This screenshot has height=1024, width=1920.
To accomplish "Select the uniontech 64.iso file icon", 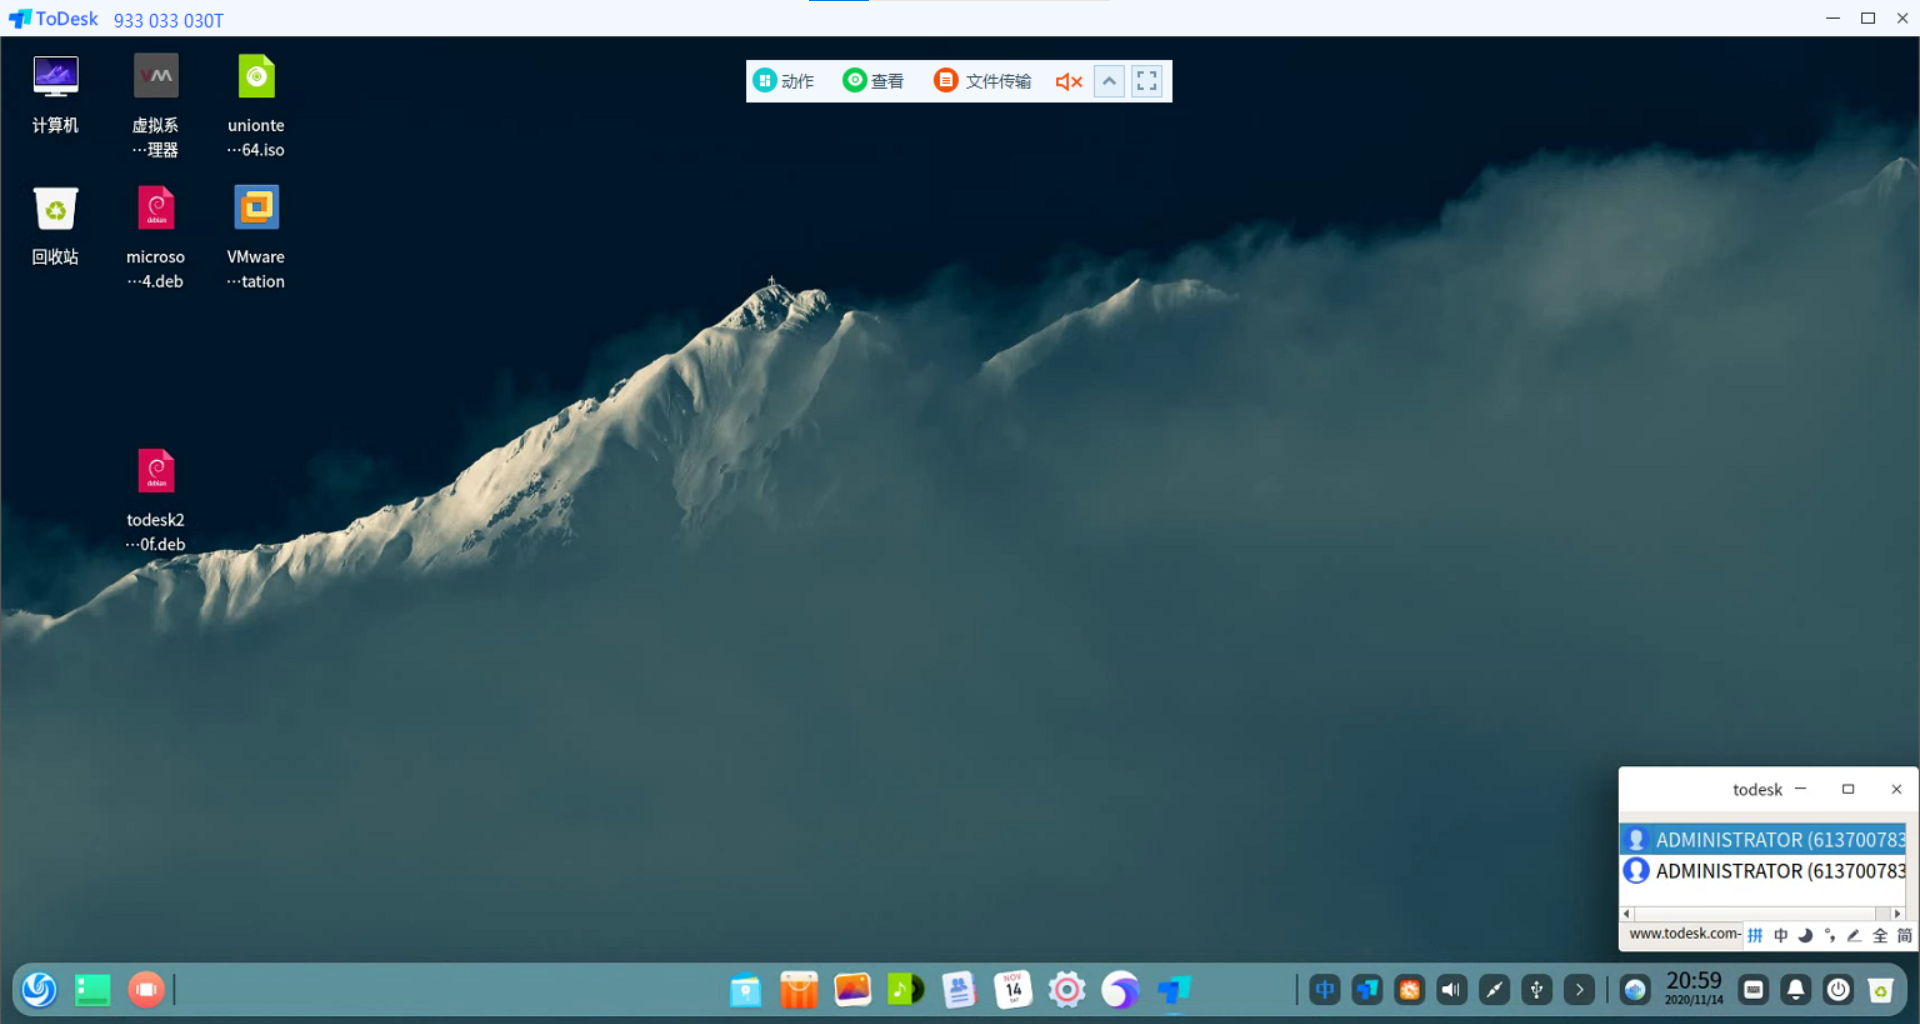I will click(x=256, y=106).
